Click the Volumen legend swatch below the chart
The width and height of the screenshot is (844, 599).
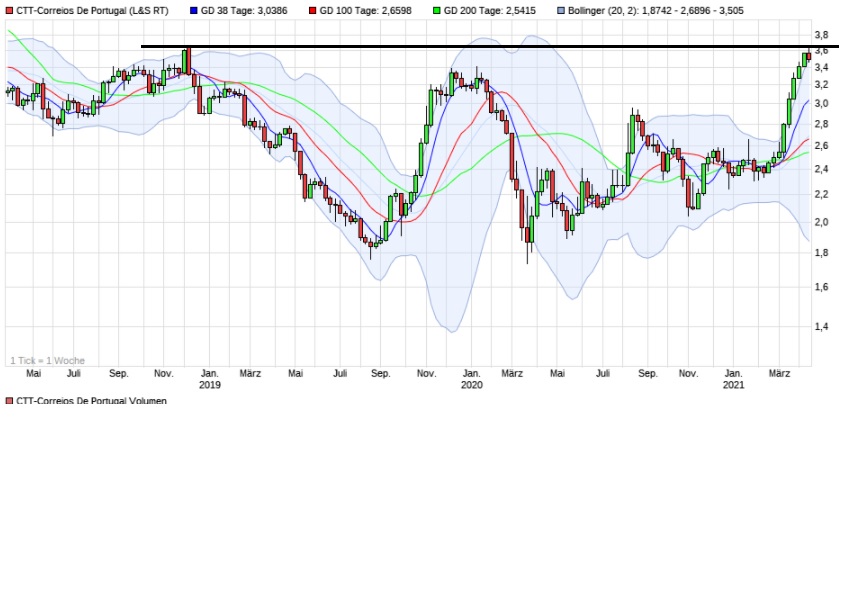pos(9,401)
